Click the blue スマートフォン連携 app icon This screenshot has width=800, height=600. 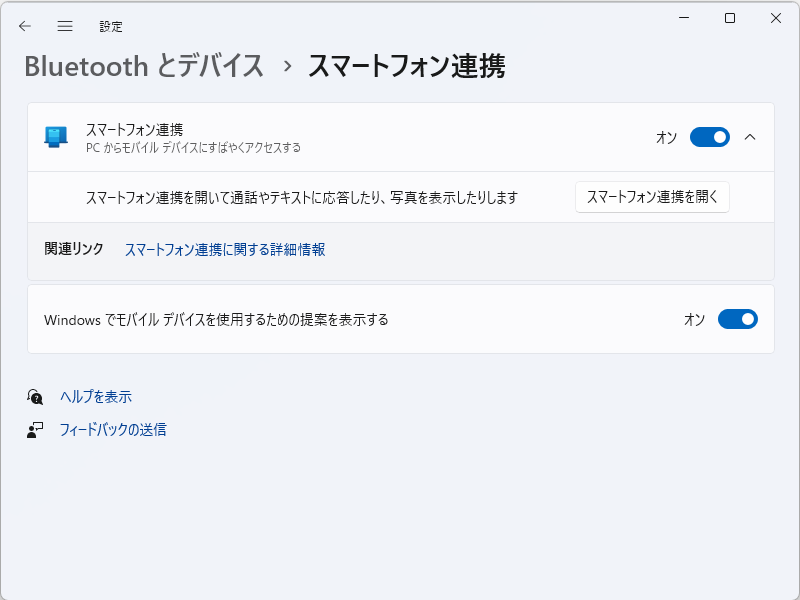[53, 136]
